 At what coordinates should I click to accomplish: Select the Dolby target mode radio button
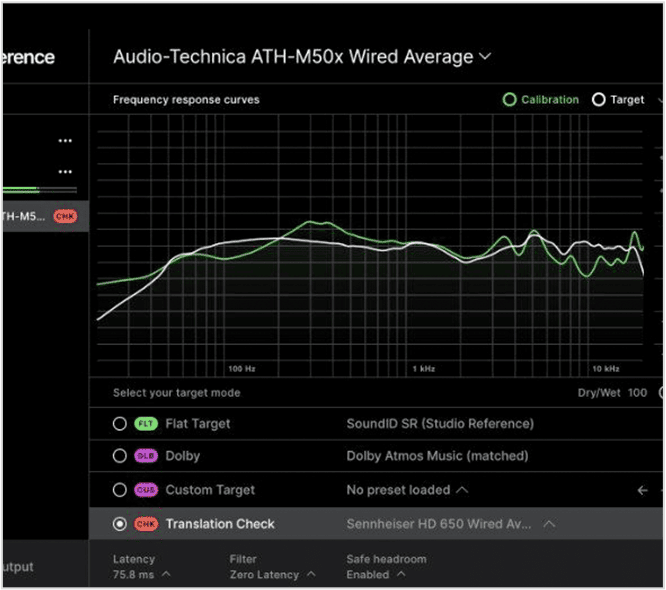120,457
